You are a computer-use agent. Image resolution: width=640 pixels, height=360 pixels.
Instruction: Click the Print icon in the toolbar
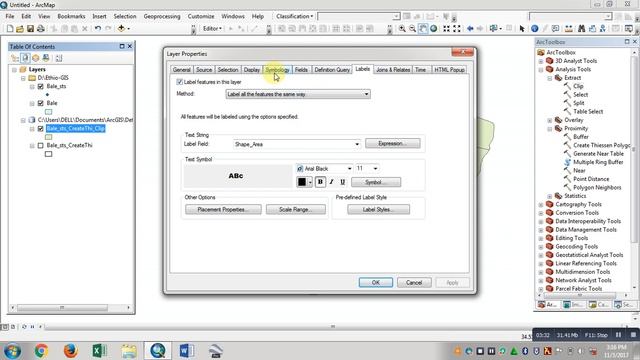41,29
